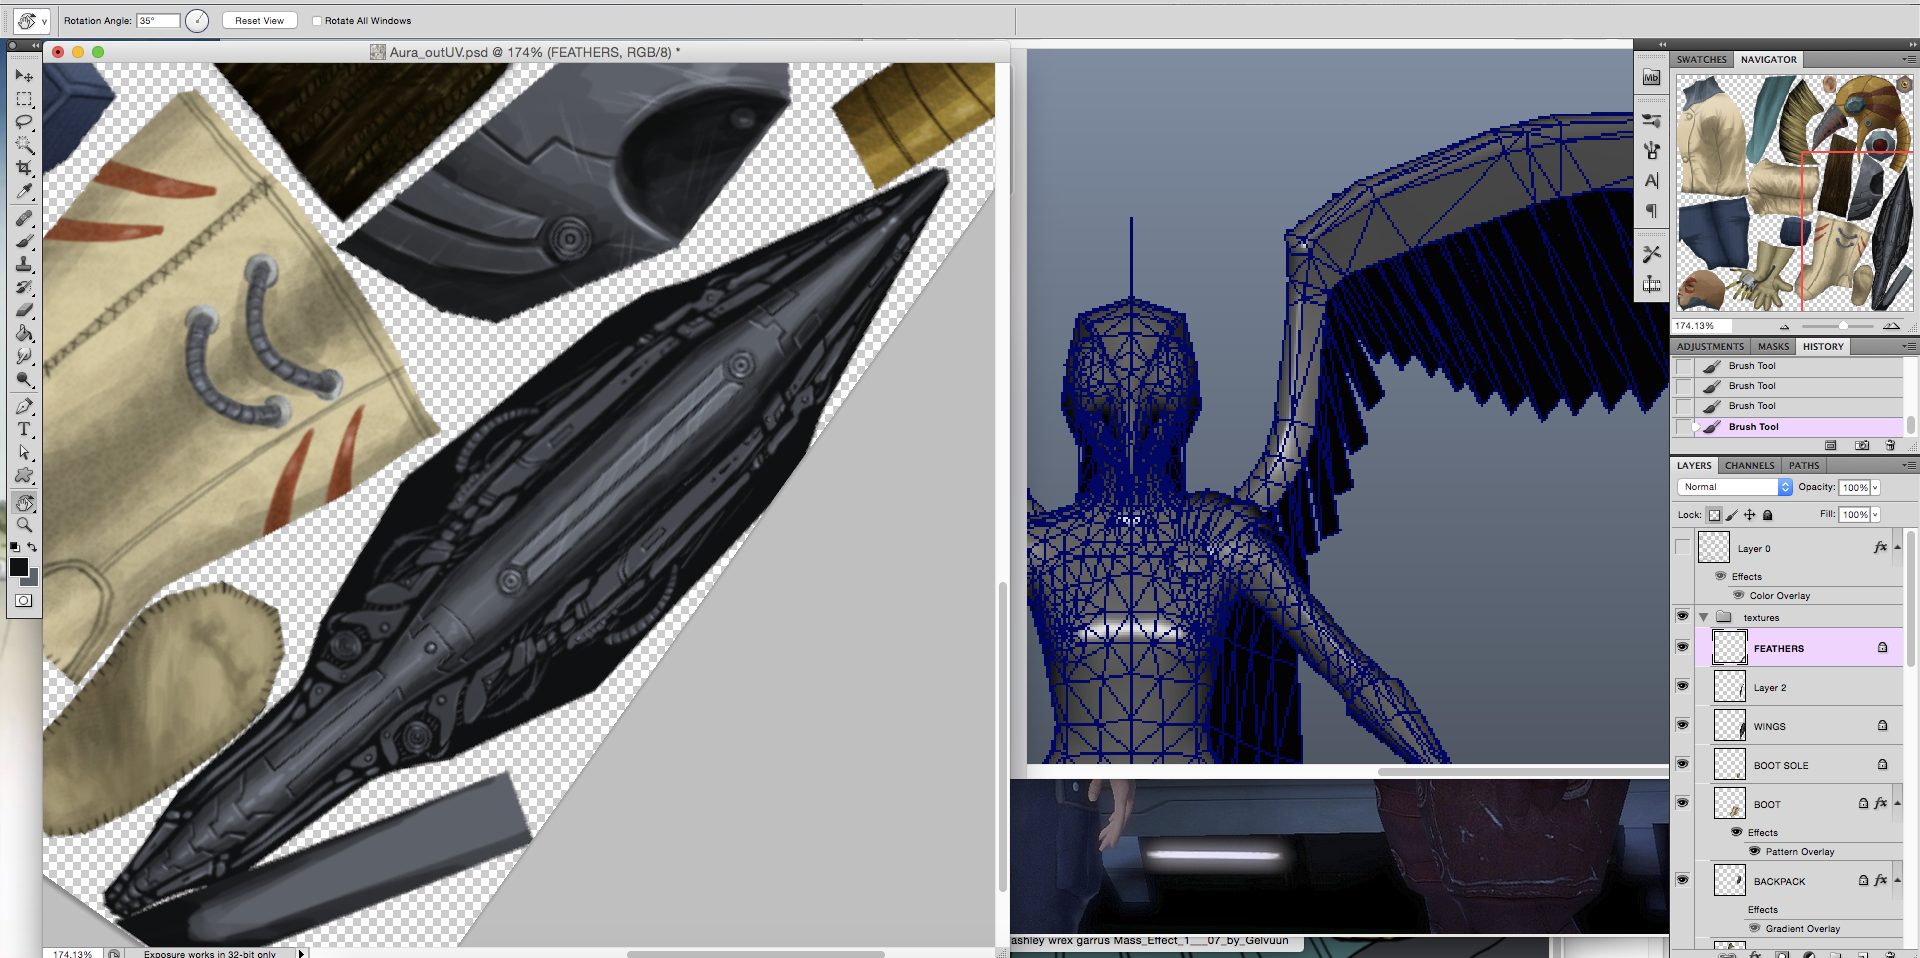Show the Layer 0 layer

click(1683, 548)
